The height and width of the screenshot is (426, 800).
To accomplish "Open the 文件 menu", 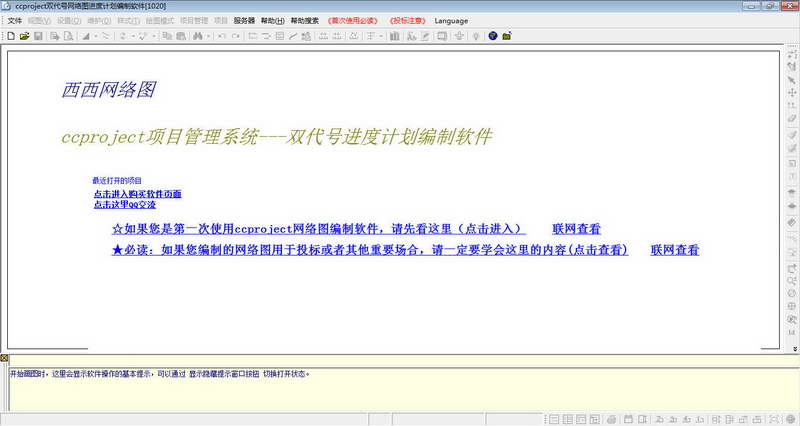I will tap(15, 21).
